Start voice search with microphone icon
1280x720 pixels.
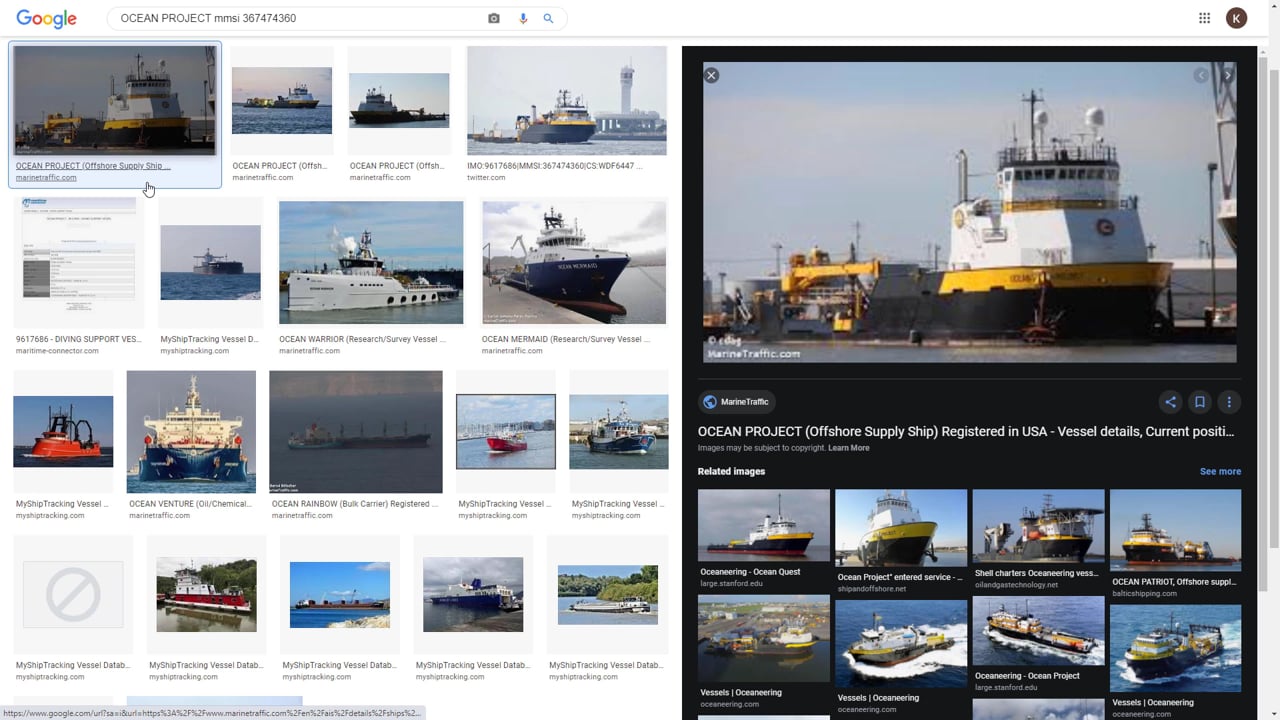point(523,18)
